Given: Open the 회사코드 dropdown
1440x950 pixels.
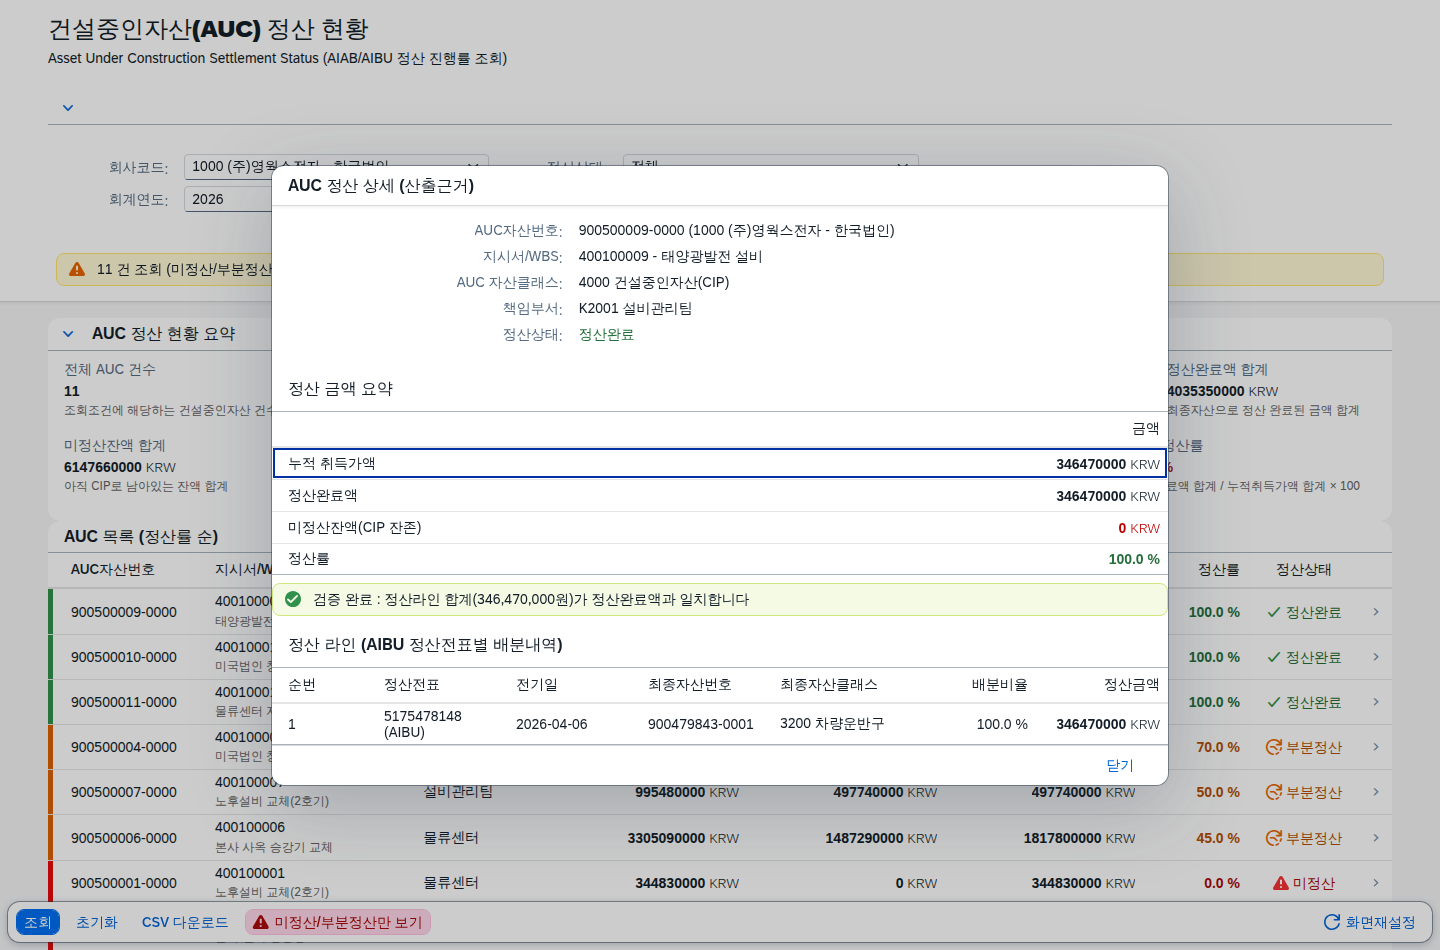Looking at the screenshot, I should click(x=337, y=166).
